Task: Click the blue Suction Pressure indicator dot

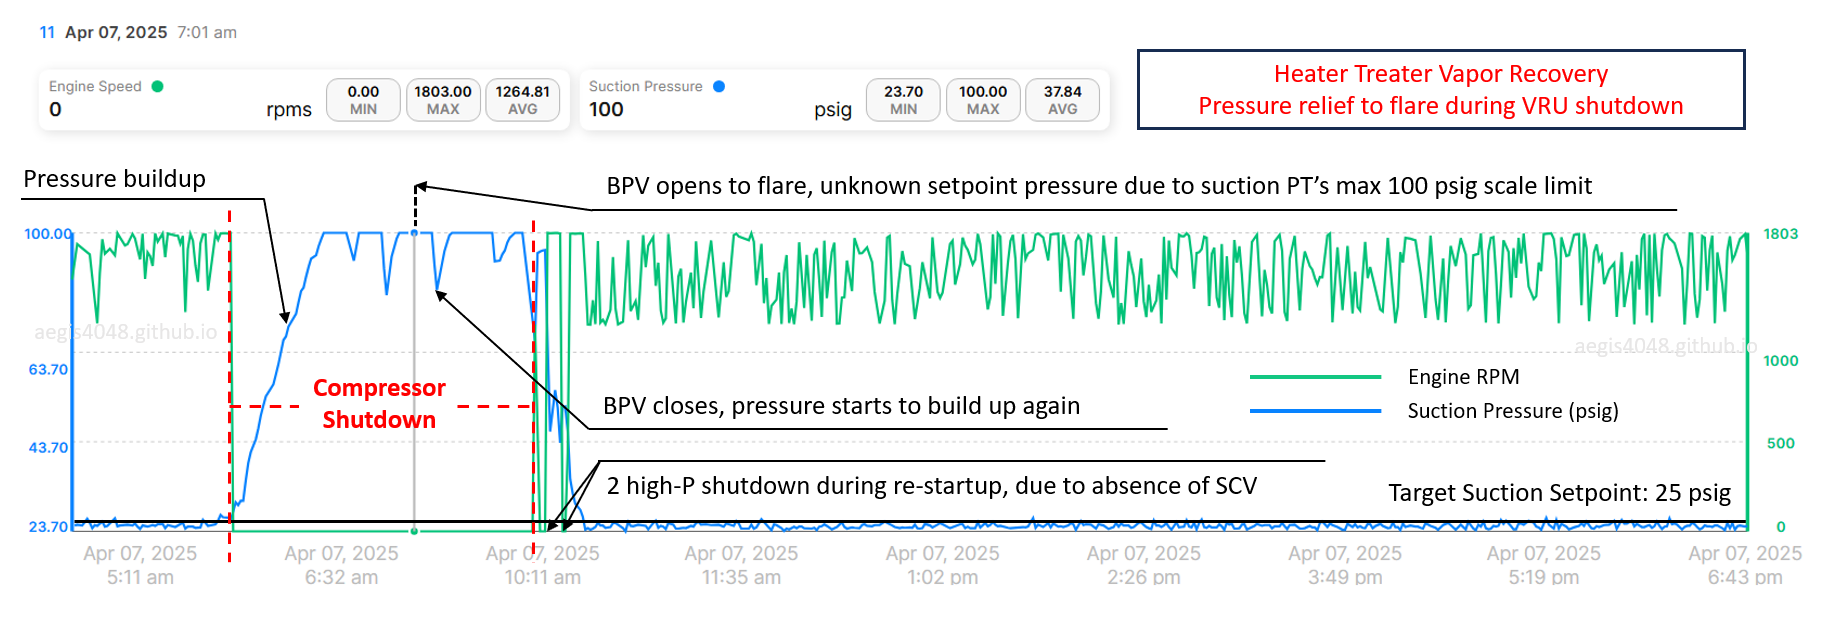Action: point(719,86)
